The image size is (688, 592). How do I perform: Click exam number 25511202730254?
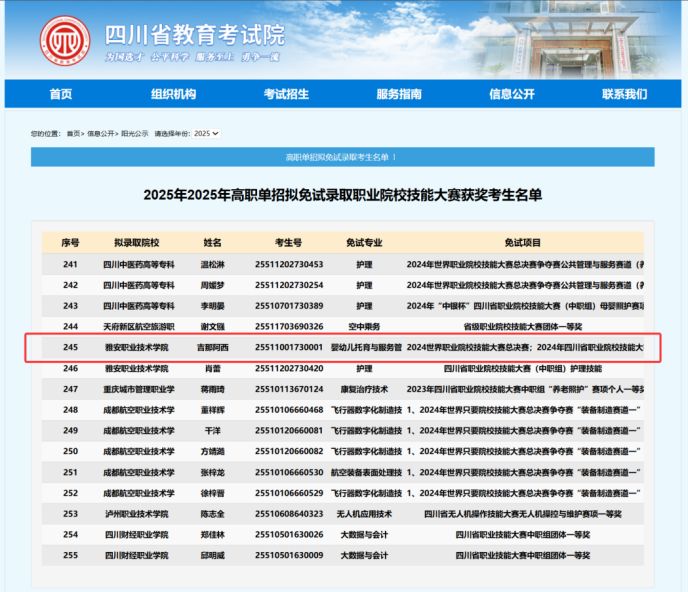(289, 285)
